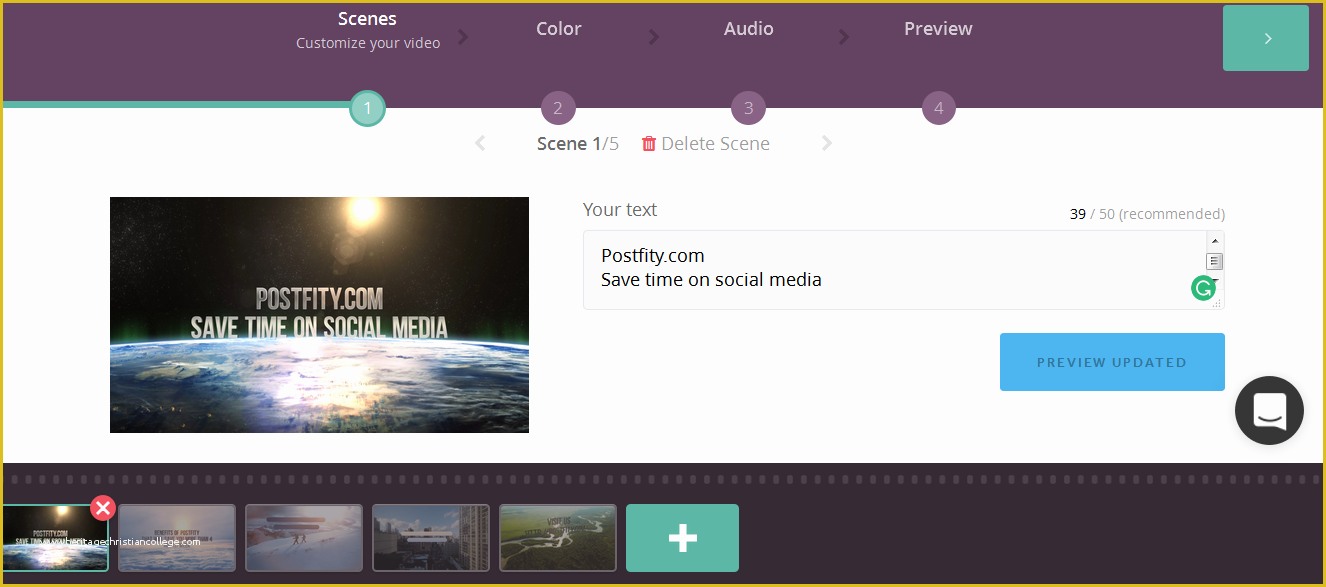This screenshot has width=1326, height=587.
Task: Click the Scene 1/5 label
Action: pyautogui.click(x=578, y=144)
